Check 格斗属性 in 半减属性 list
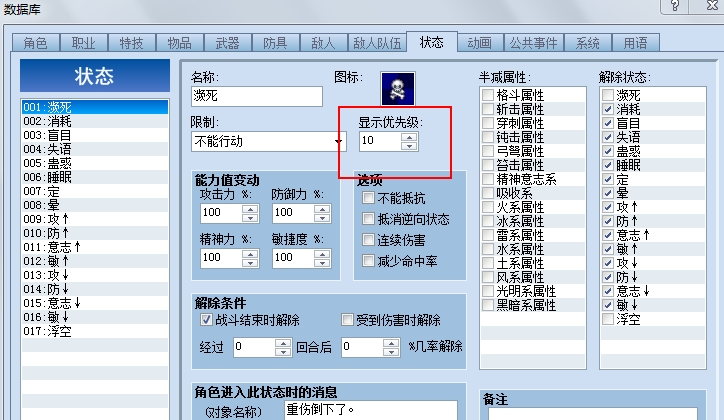Image resolution: width=724 pixels, height=420 pixels. coord(488,95)
